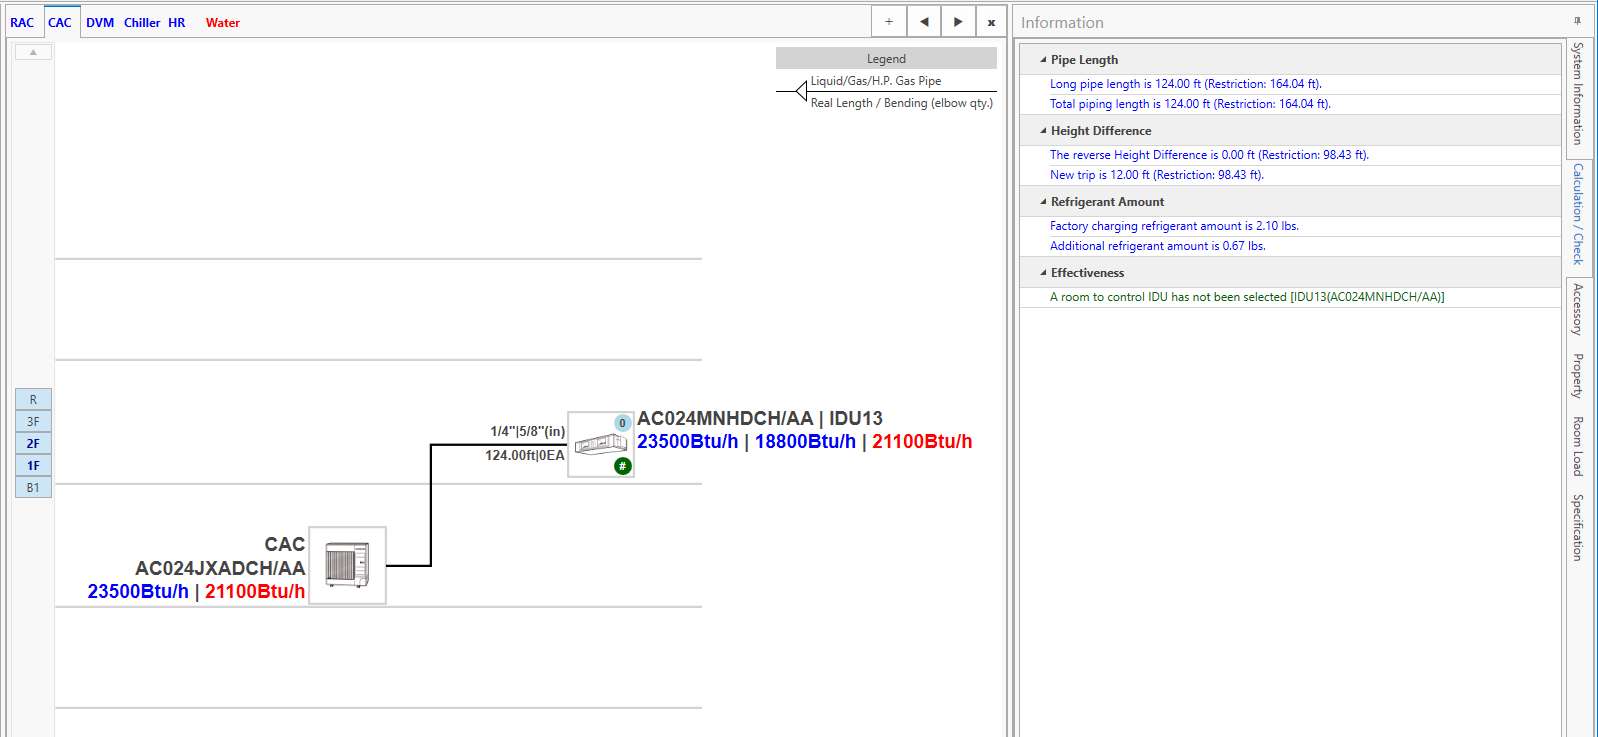Click the CAC outdoor unit icon

(x=347, y=566)
